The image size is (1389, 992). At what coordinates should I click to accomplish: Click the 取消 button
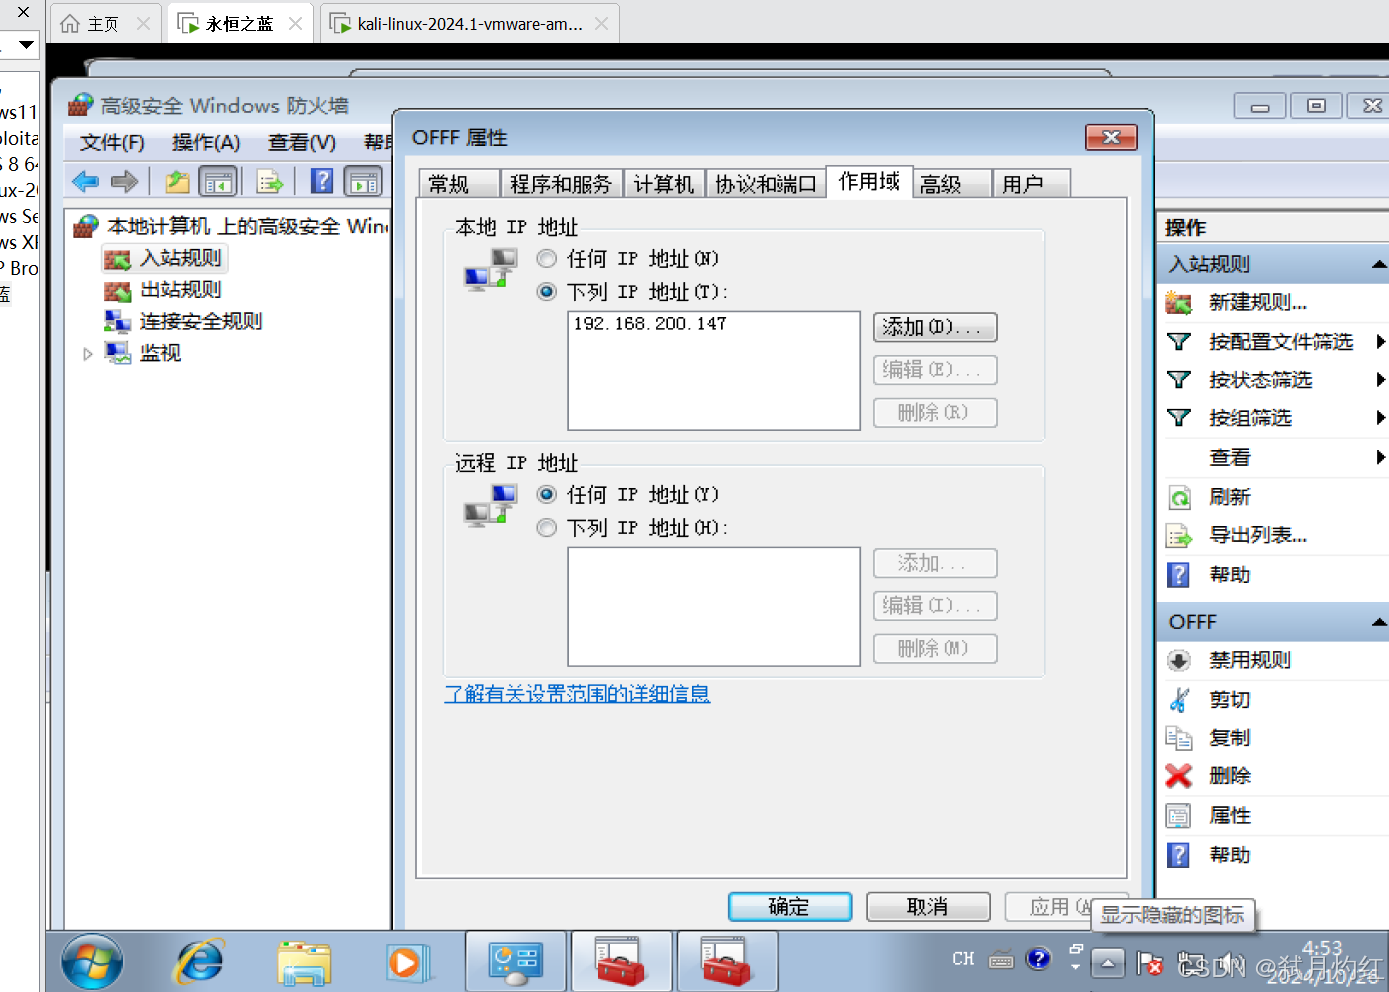click(928, 907)
